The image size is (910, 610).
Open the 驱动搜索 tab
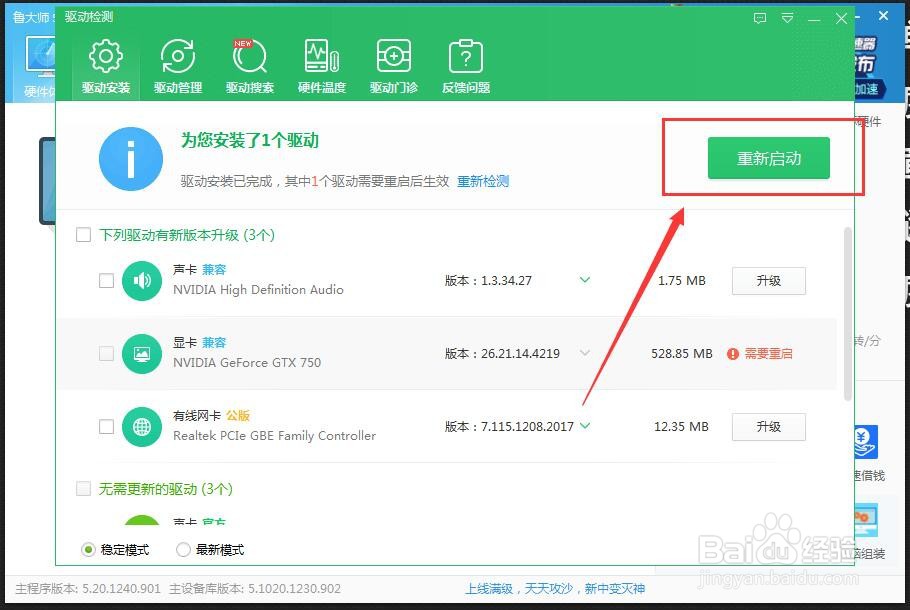(250, 66)
